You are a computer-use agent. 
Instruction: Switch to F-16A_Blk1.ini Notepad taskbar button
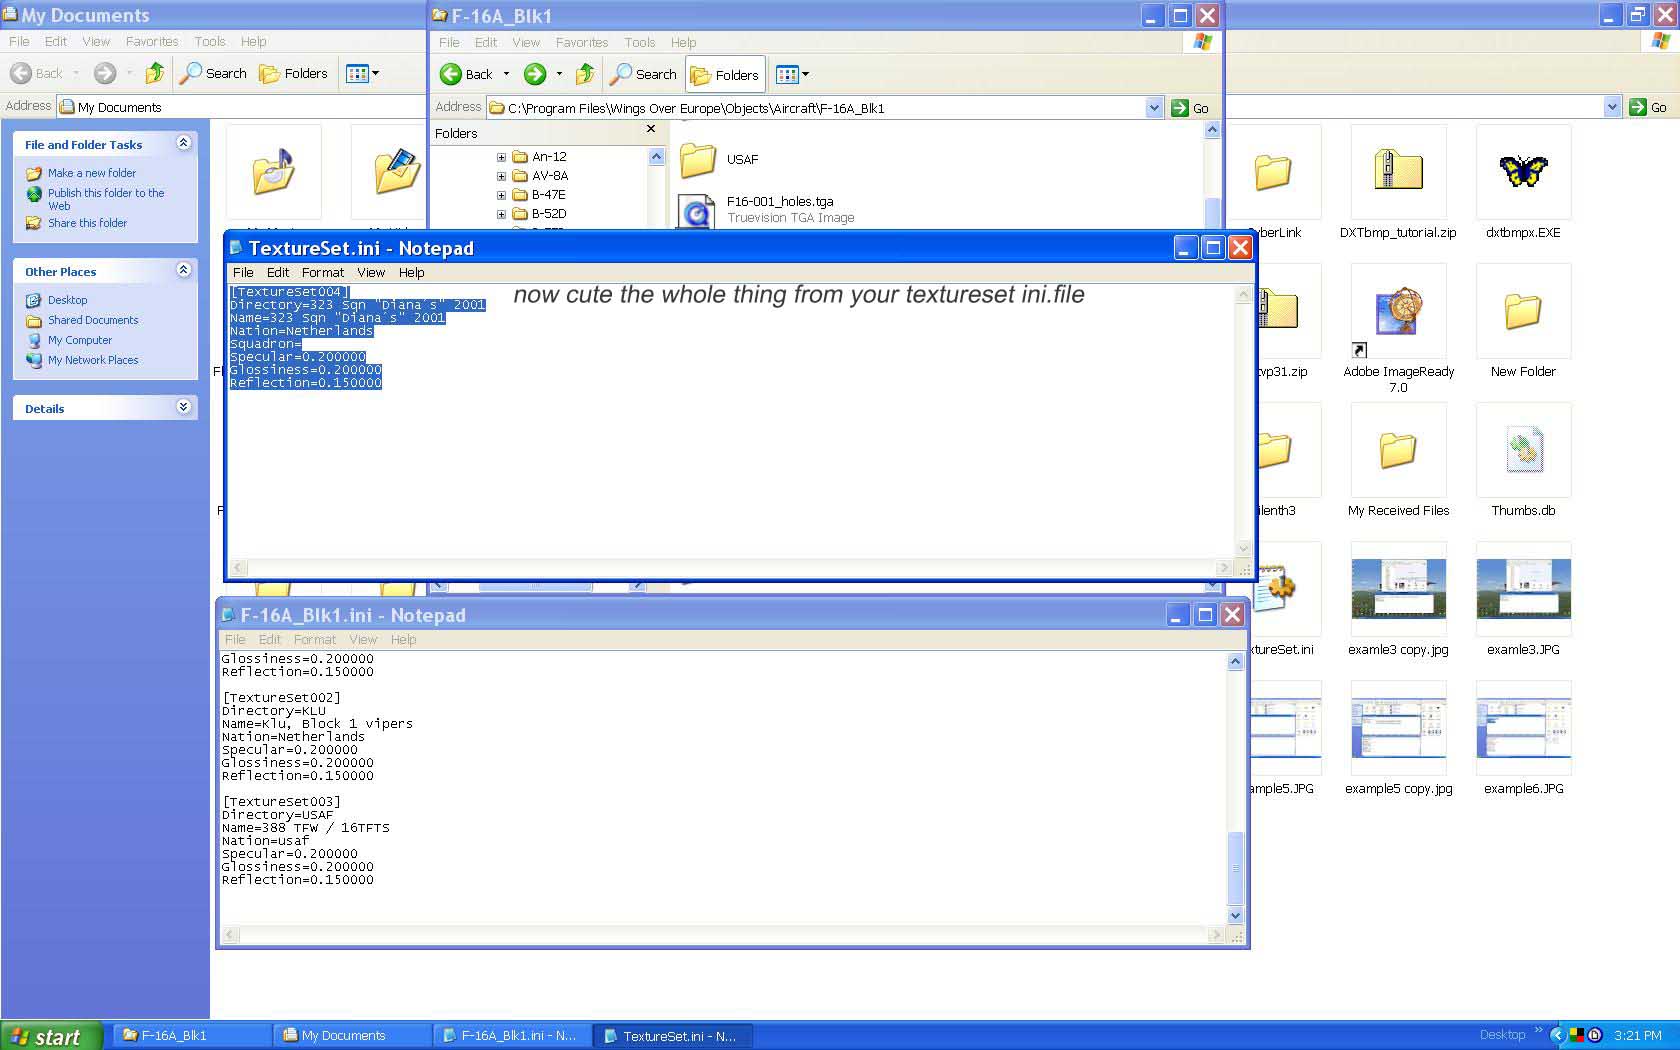[511, 1036]
